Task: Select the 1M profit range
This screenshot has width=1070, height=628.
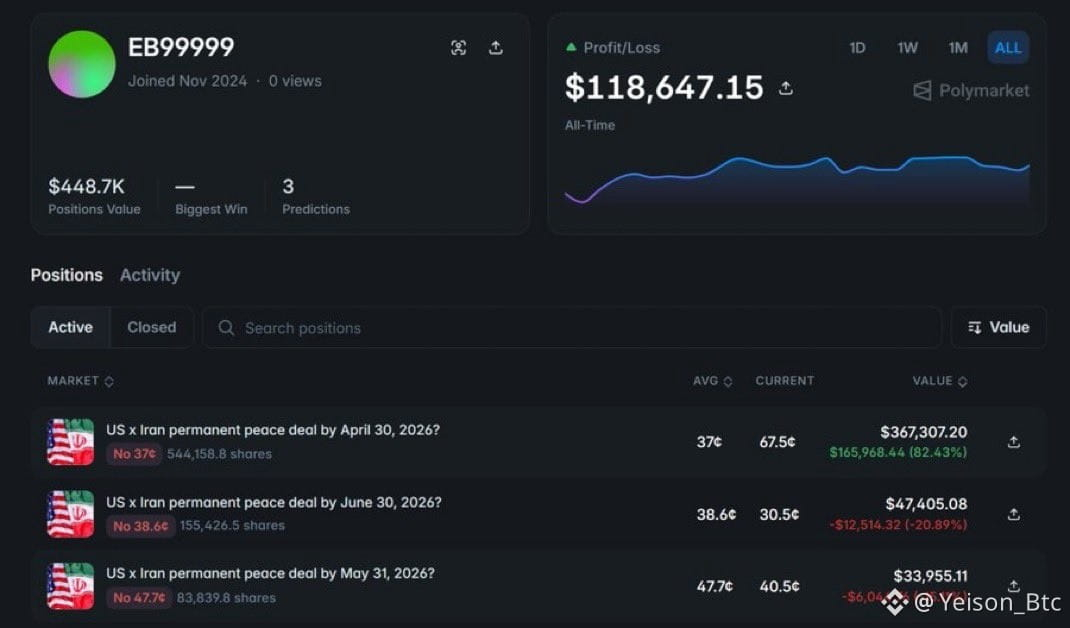Action: point(958,48)
